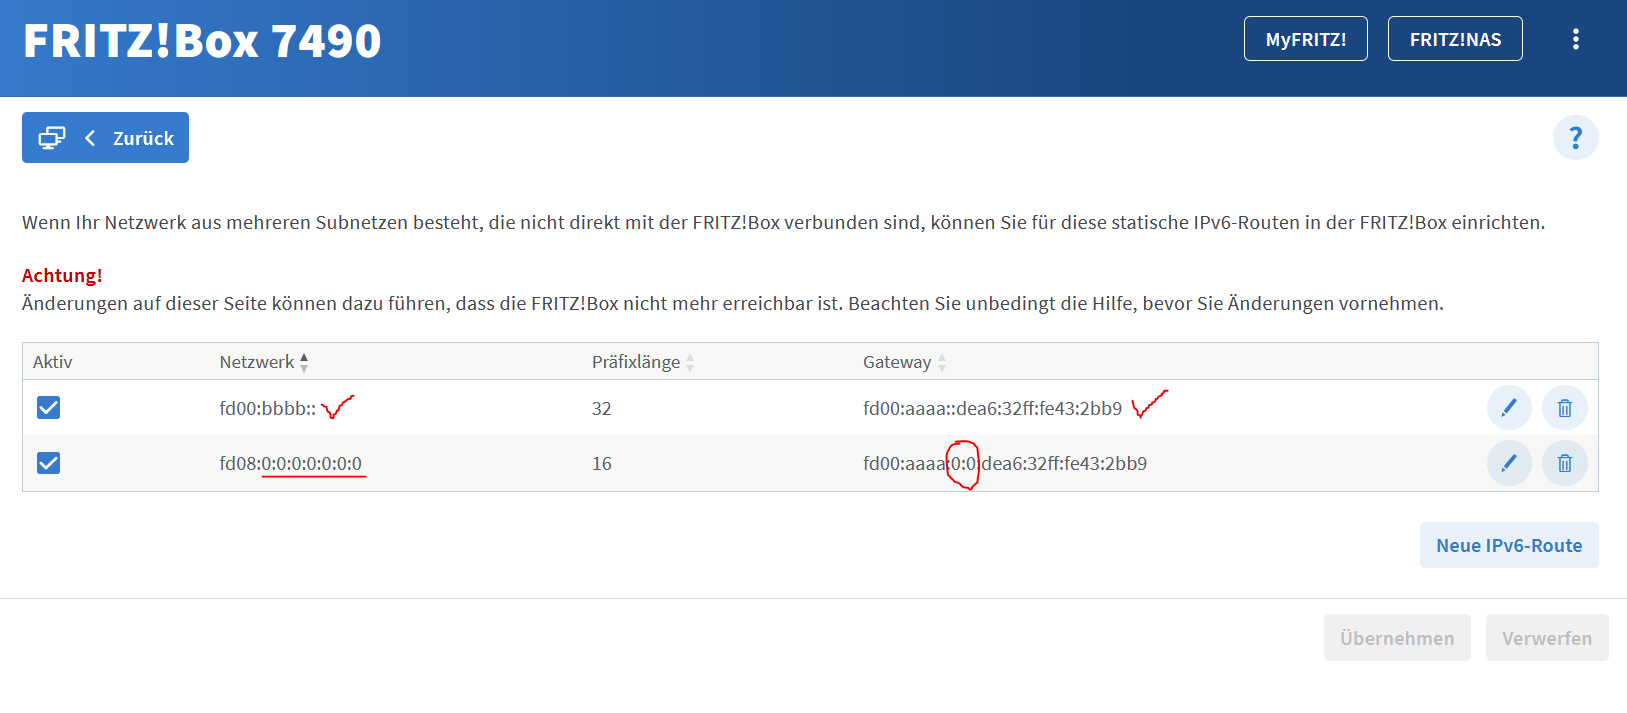The image size is (1627, 713).
Task: Delete the fd08:0:0:0:0:0:0:0 route with trash icon
Action: [1565, 463]
